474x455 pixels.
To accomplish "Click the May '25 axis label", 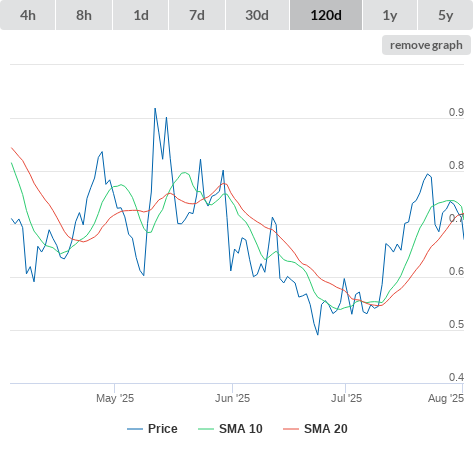I will coord(115,398).
